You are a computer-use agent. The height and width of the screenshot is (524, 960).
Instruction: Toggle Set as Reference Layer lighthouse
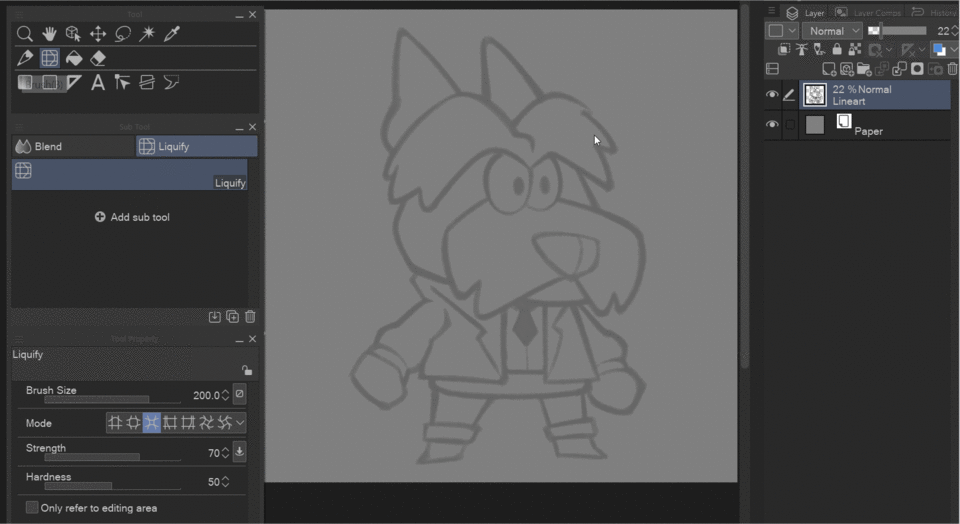(x=801, y=50)
